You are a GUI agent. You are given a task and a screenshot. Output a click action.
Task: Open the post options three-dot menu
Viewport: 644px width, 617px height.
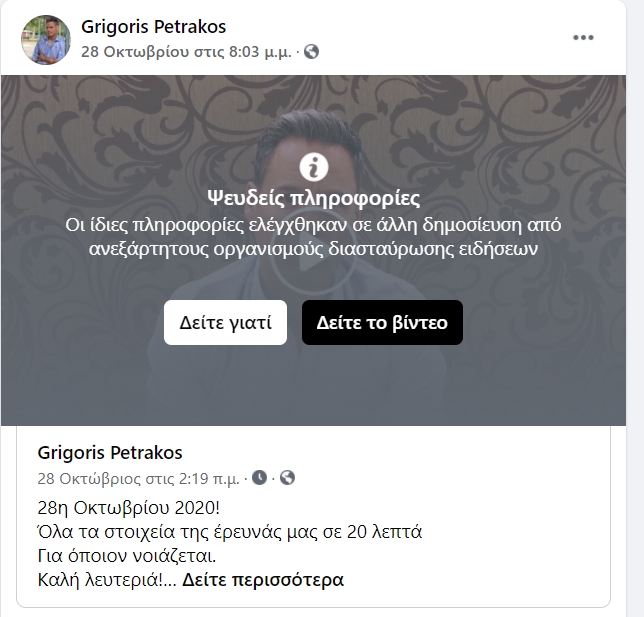point(583,38)
